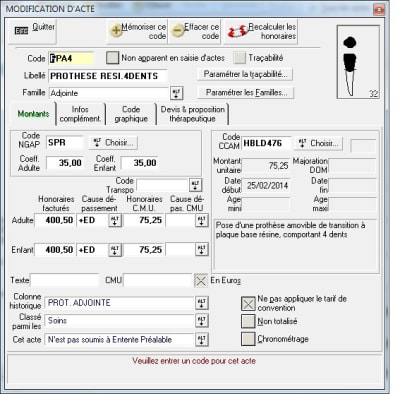Toggle the Chronométrage checkbox
The height and width of the screenshot is (394, 400).
(248, 339)
